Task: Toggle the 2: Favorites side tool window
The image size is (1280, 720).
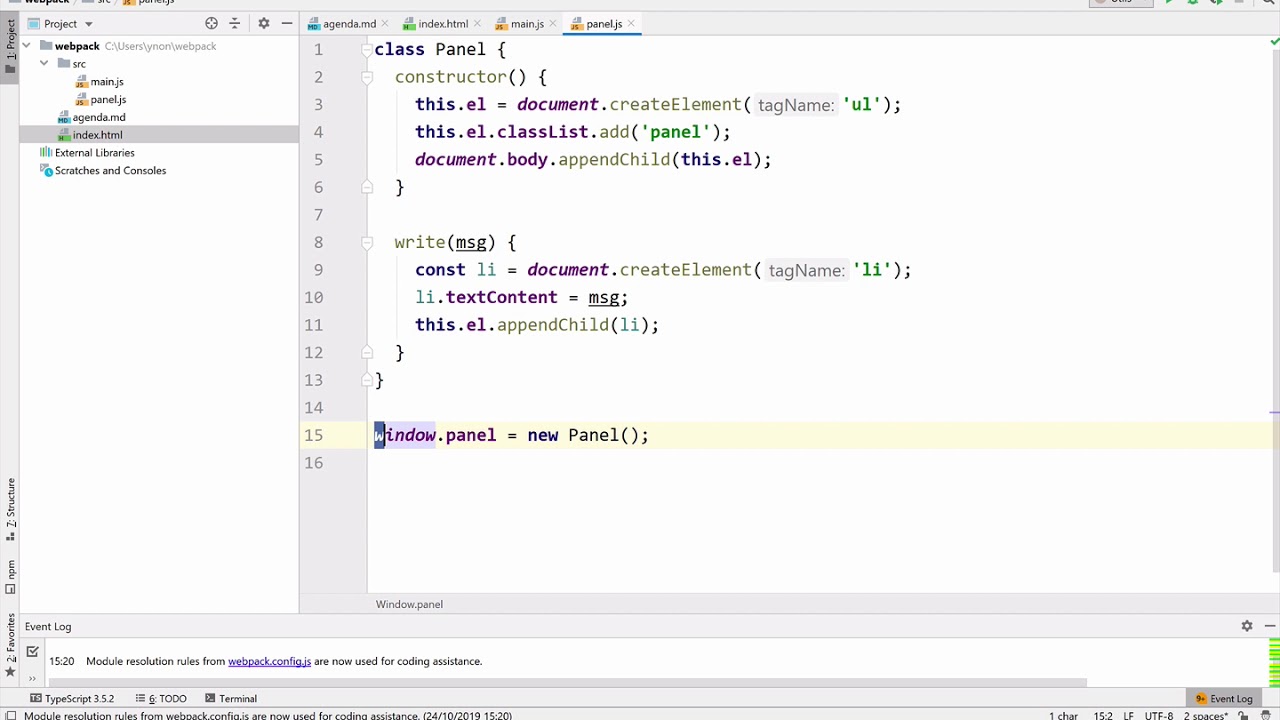Action: pyautogui.click(x=10, y=644)
